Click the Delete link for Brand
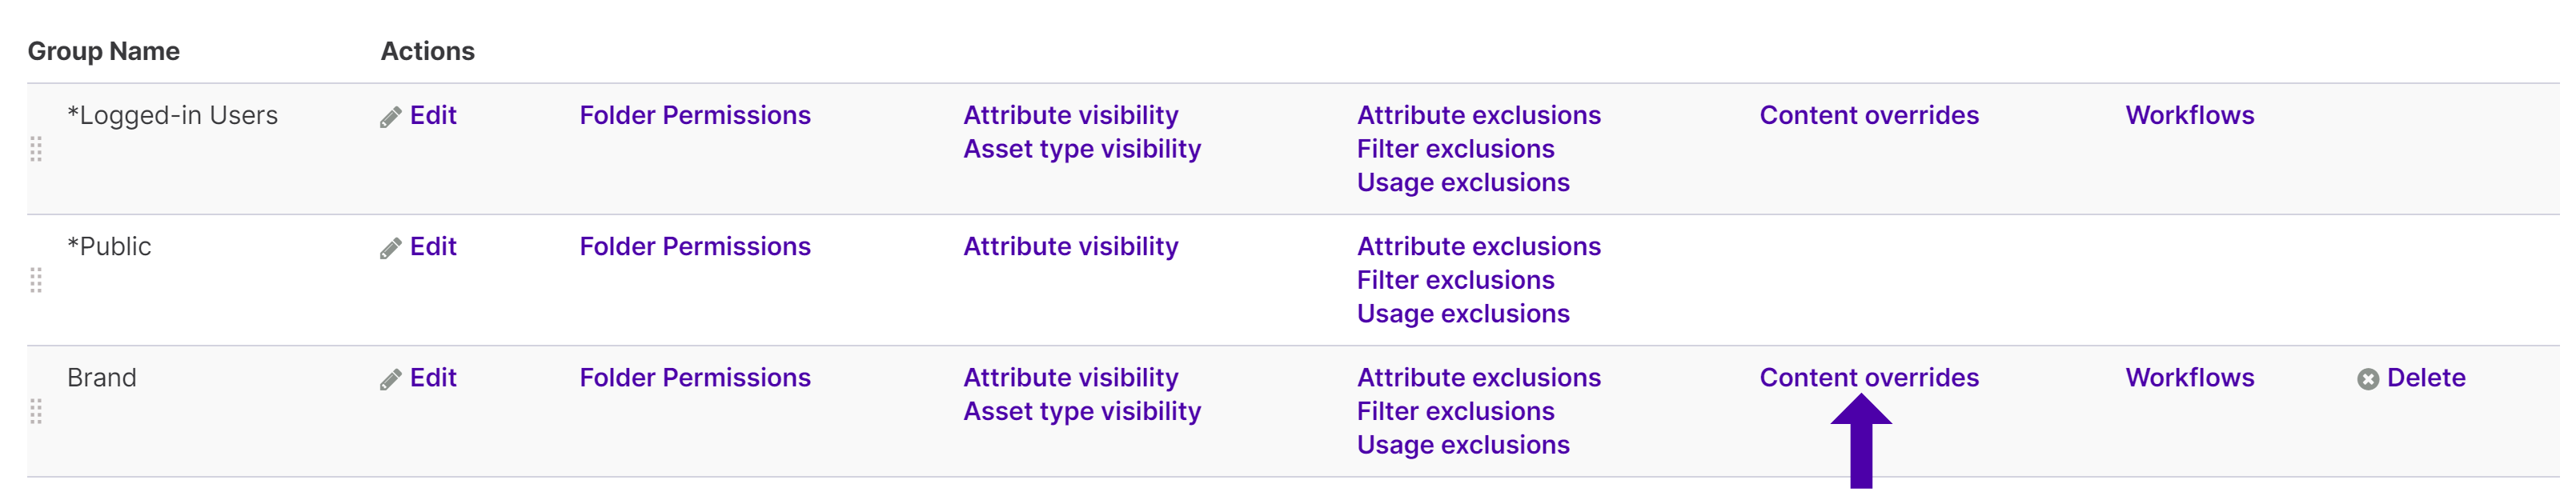Viewport: 2576px width, 500px height. click(x=2425, y=378)
